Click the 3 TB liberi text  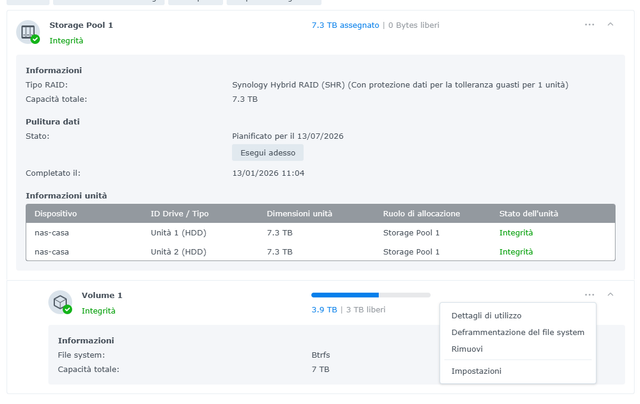(366, 310)
